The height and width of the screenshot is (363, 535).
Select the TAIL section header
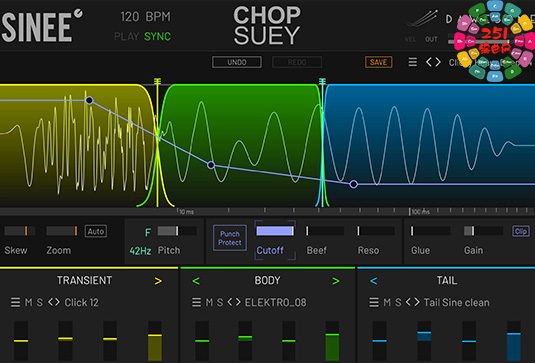447,280
